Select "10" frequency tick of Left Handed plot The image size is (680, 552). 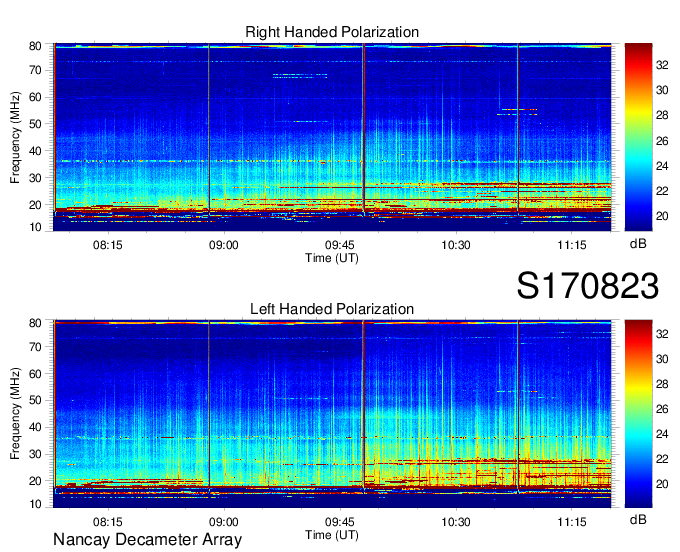pyautogui.click(x=35, y=504)
